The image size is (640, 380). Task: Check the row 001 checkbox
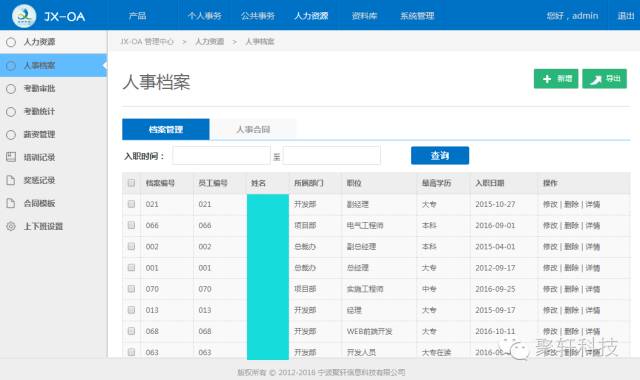[x=131, y=267]
